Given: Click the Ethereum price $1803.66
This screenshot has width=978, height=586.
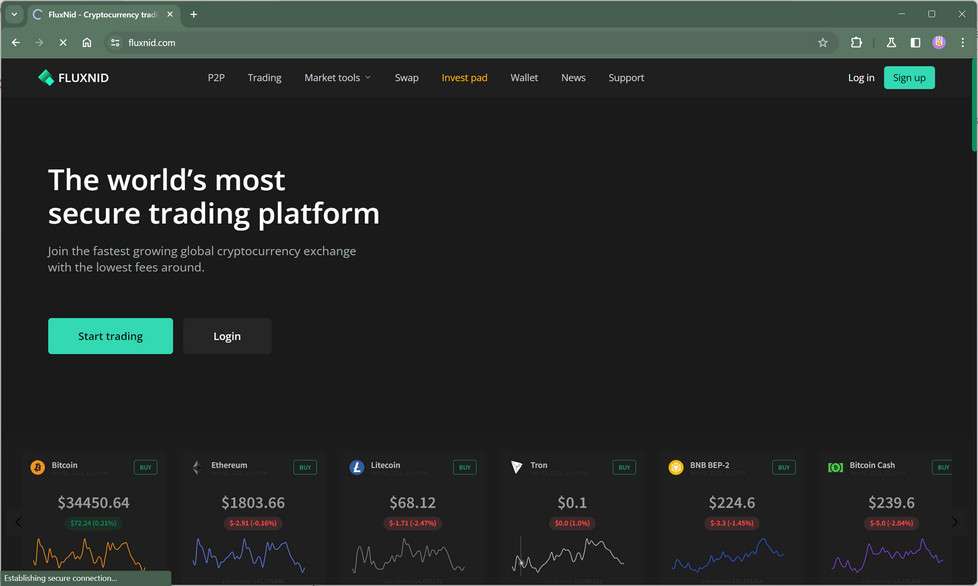Looking at the screenshot, I should point(253,502).
